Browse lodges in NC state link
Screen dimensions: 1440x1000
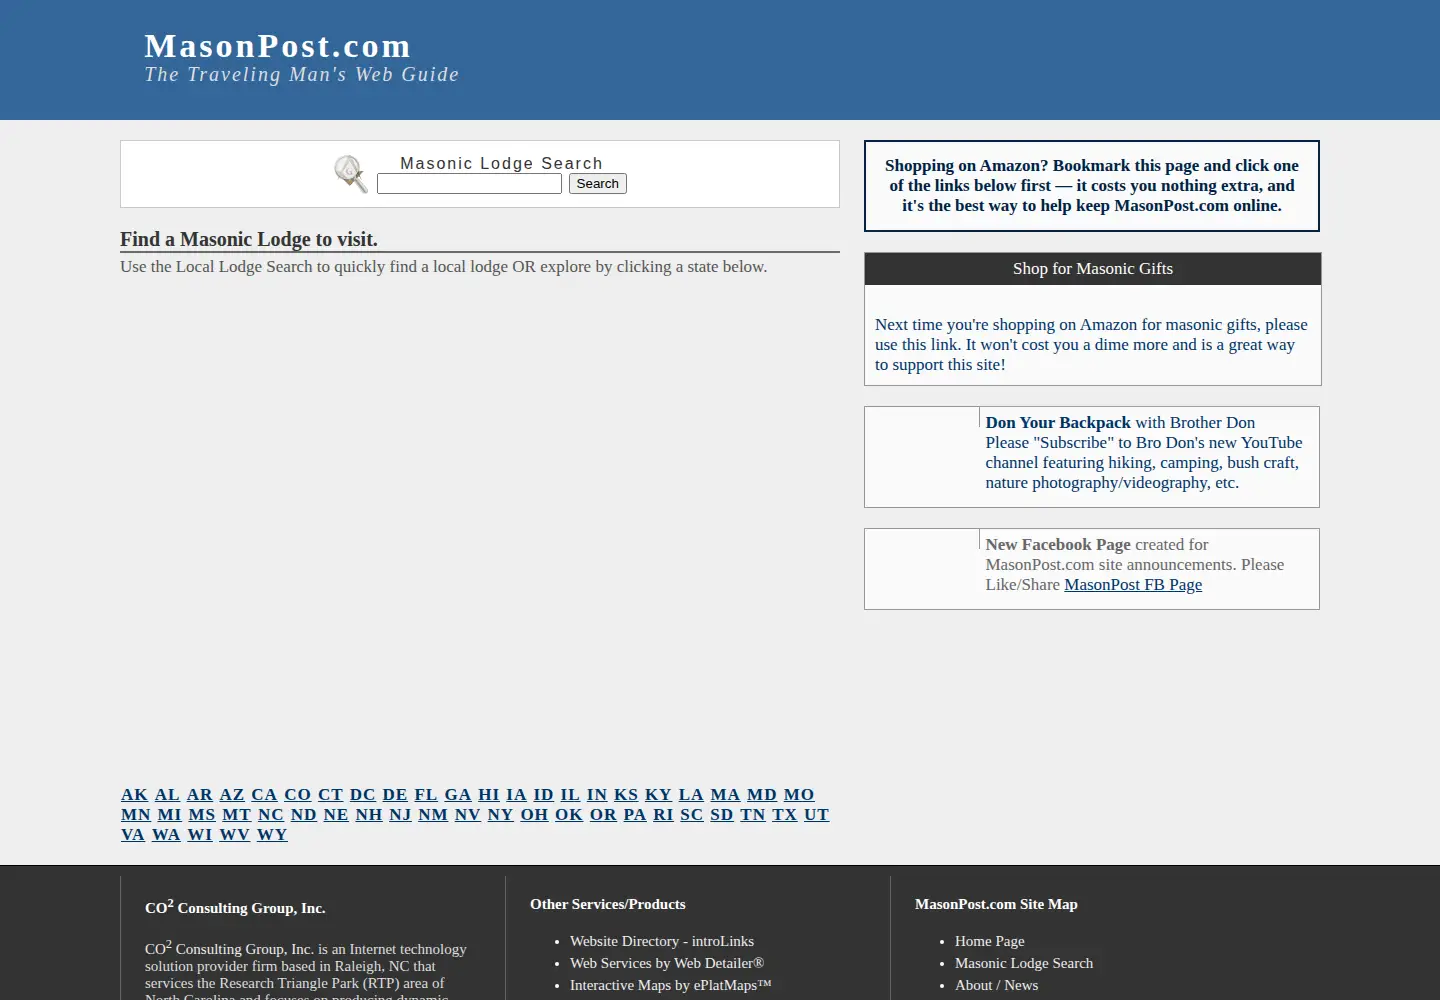(x=271, y=815)
